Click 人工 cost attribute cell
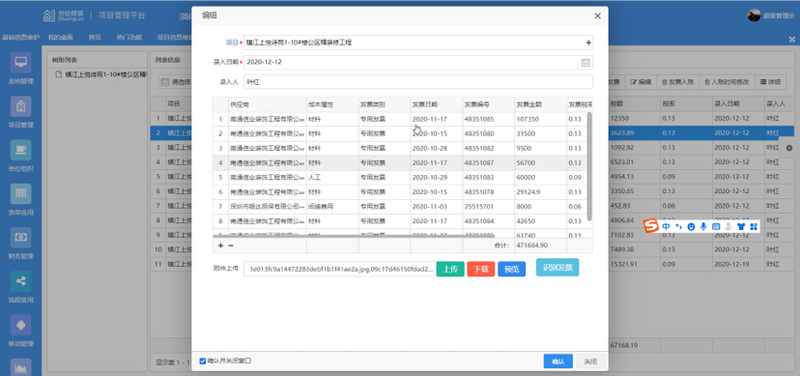Viewport: 800px width, 376px height. 332,178
